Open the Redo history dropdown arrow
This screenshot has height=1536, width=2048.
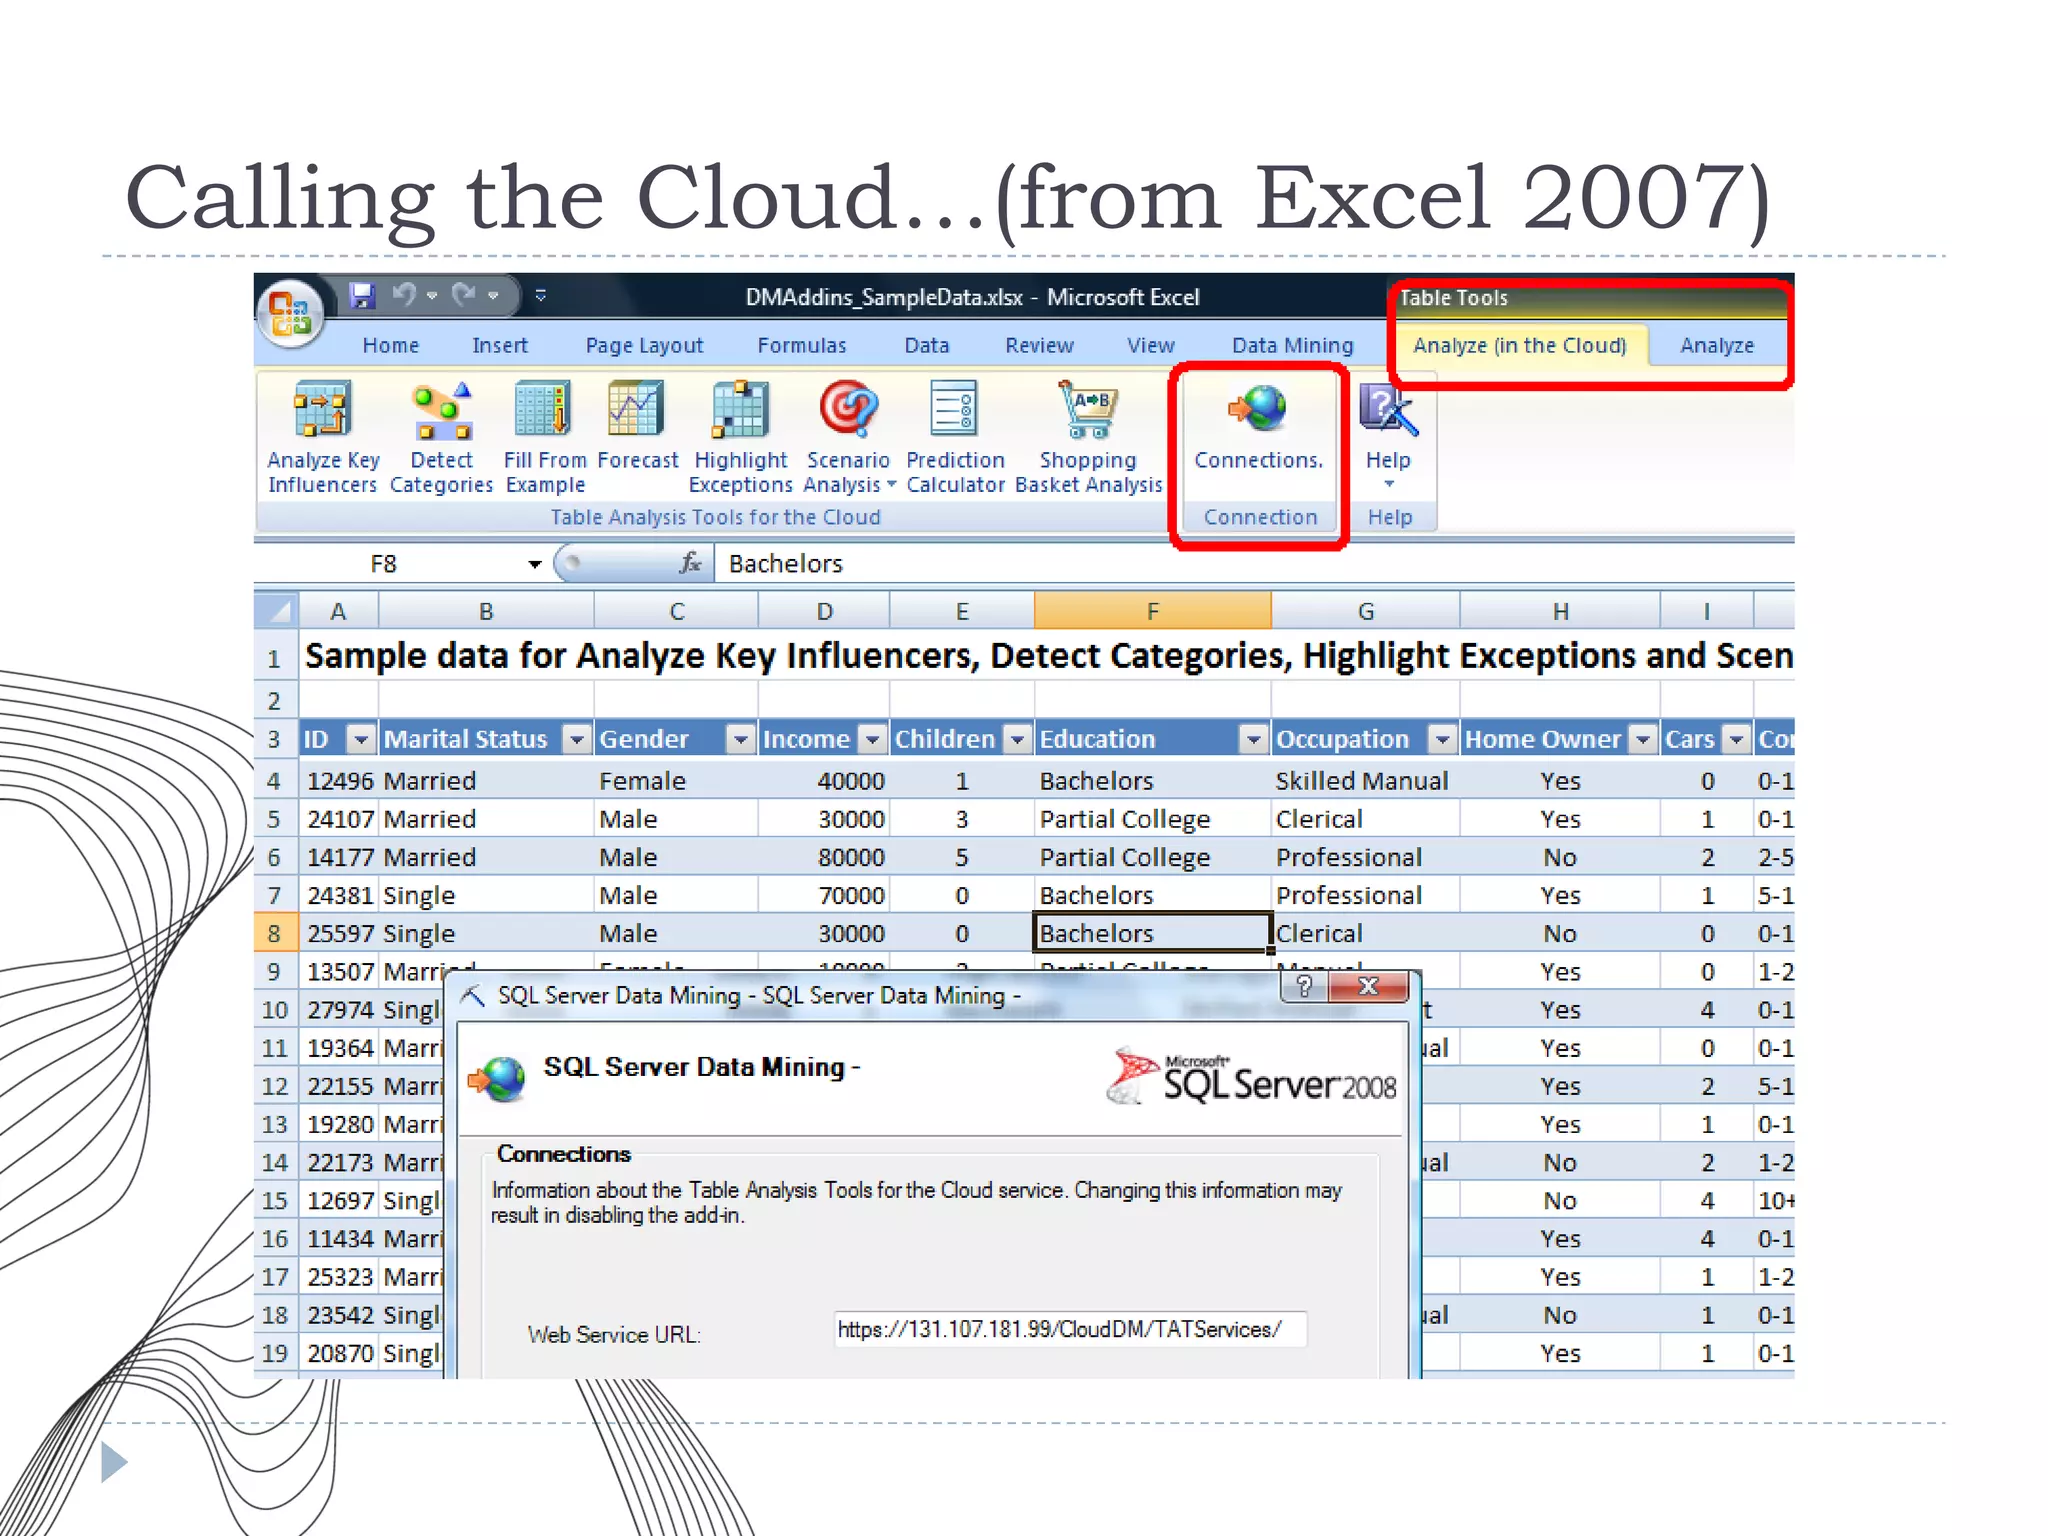pos(492,295)
